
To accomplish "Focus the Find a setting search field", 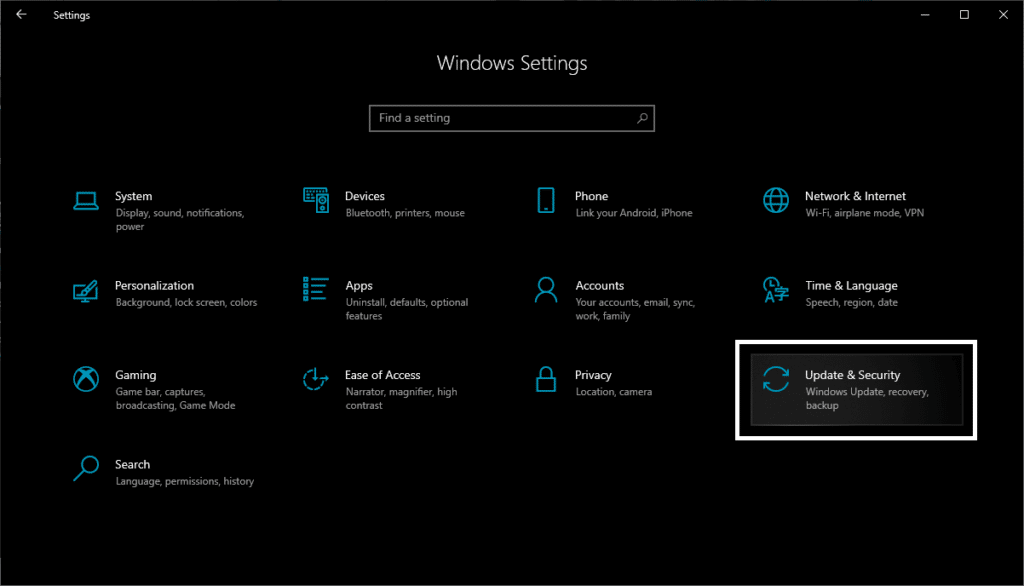I will pyautogui.click(x=511, y=118).
